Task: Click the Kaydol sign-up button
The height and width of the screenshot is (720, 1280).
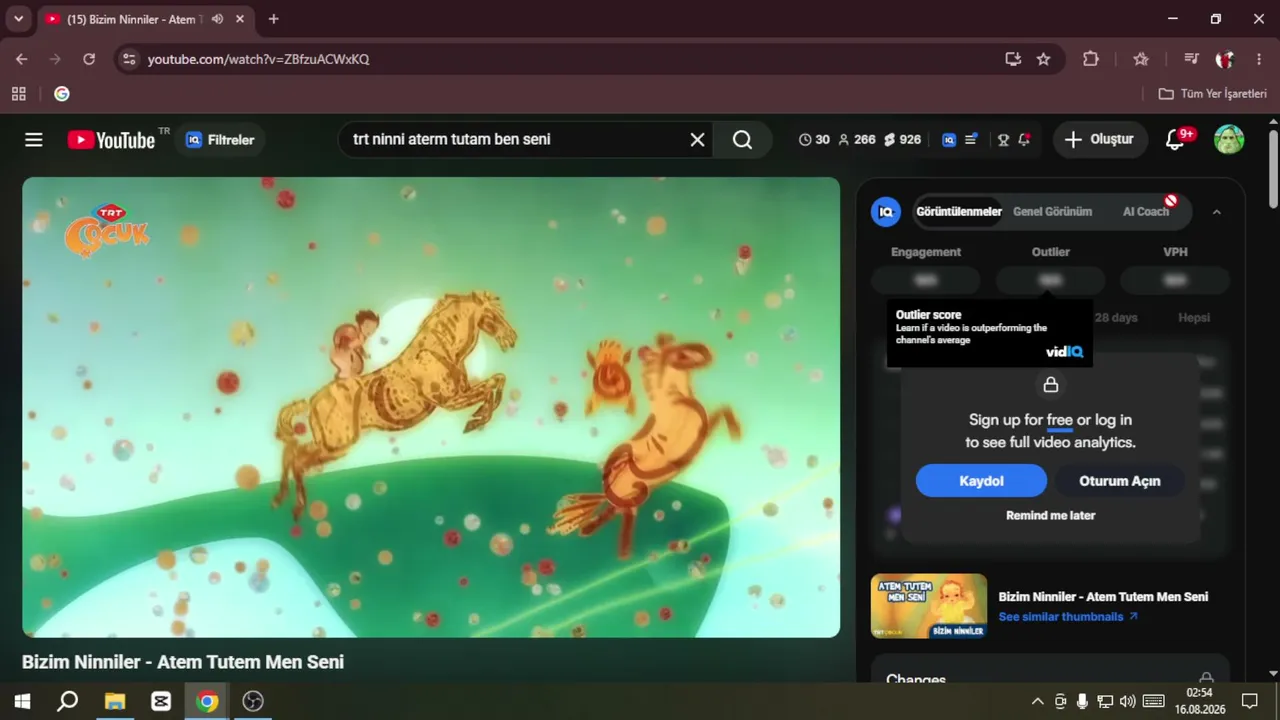Action: (981, 481)
